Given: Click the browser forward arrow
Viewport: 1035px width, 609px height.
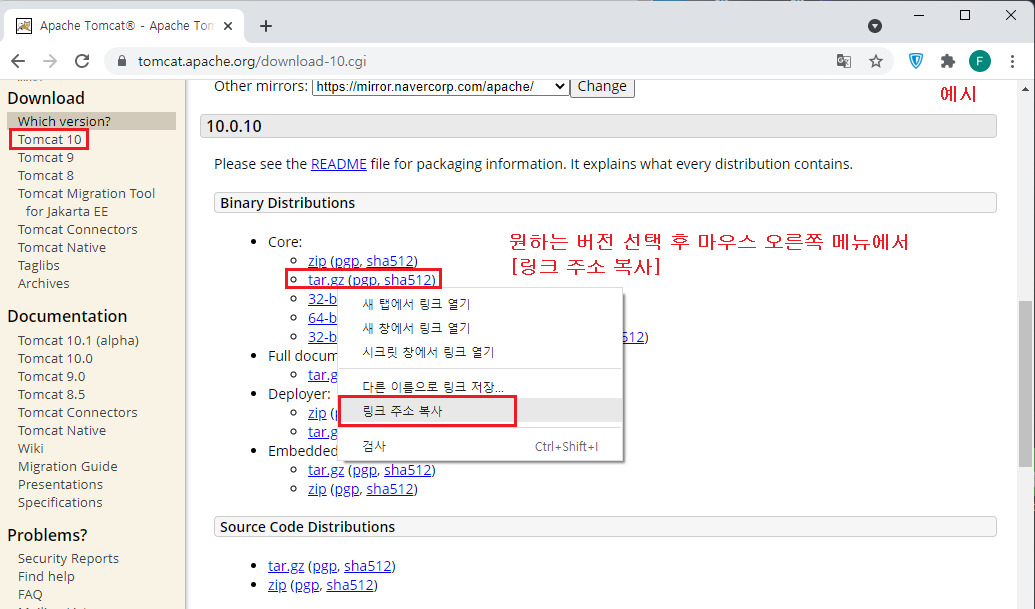Looking at the screenshot, I should 50,61.
